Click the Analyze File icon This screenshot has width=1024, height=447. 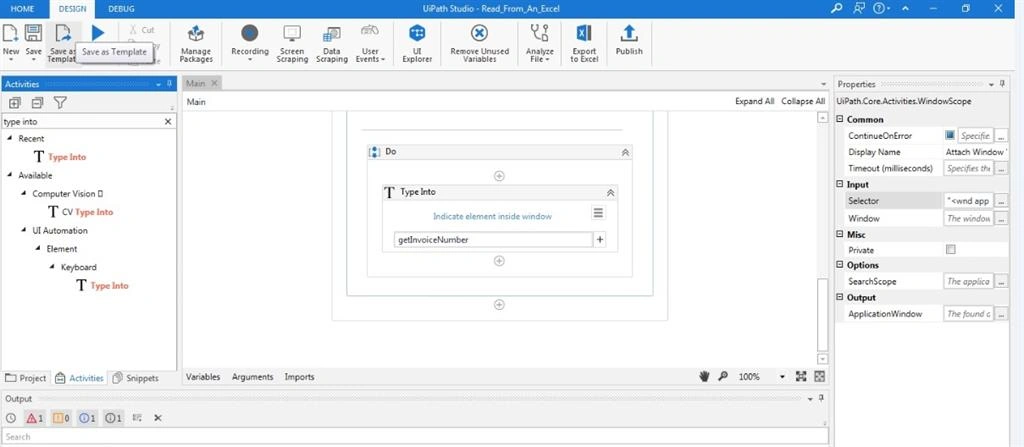point(539,33)
